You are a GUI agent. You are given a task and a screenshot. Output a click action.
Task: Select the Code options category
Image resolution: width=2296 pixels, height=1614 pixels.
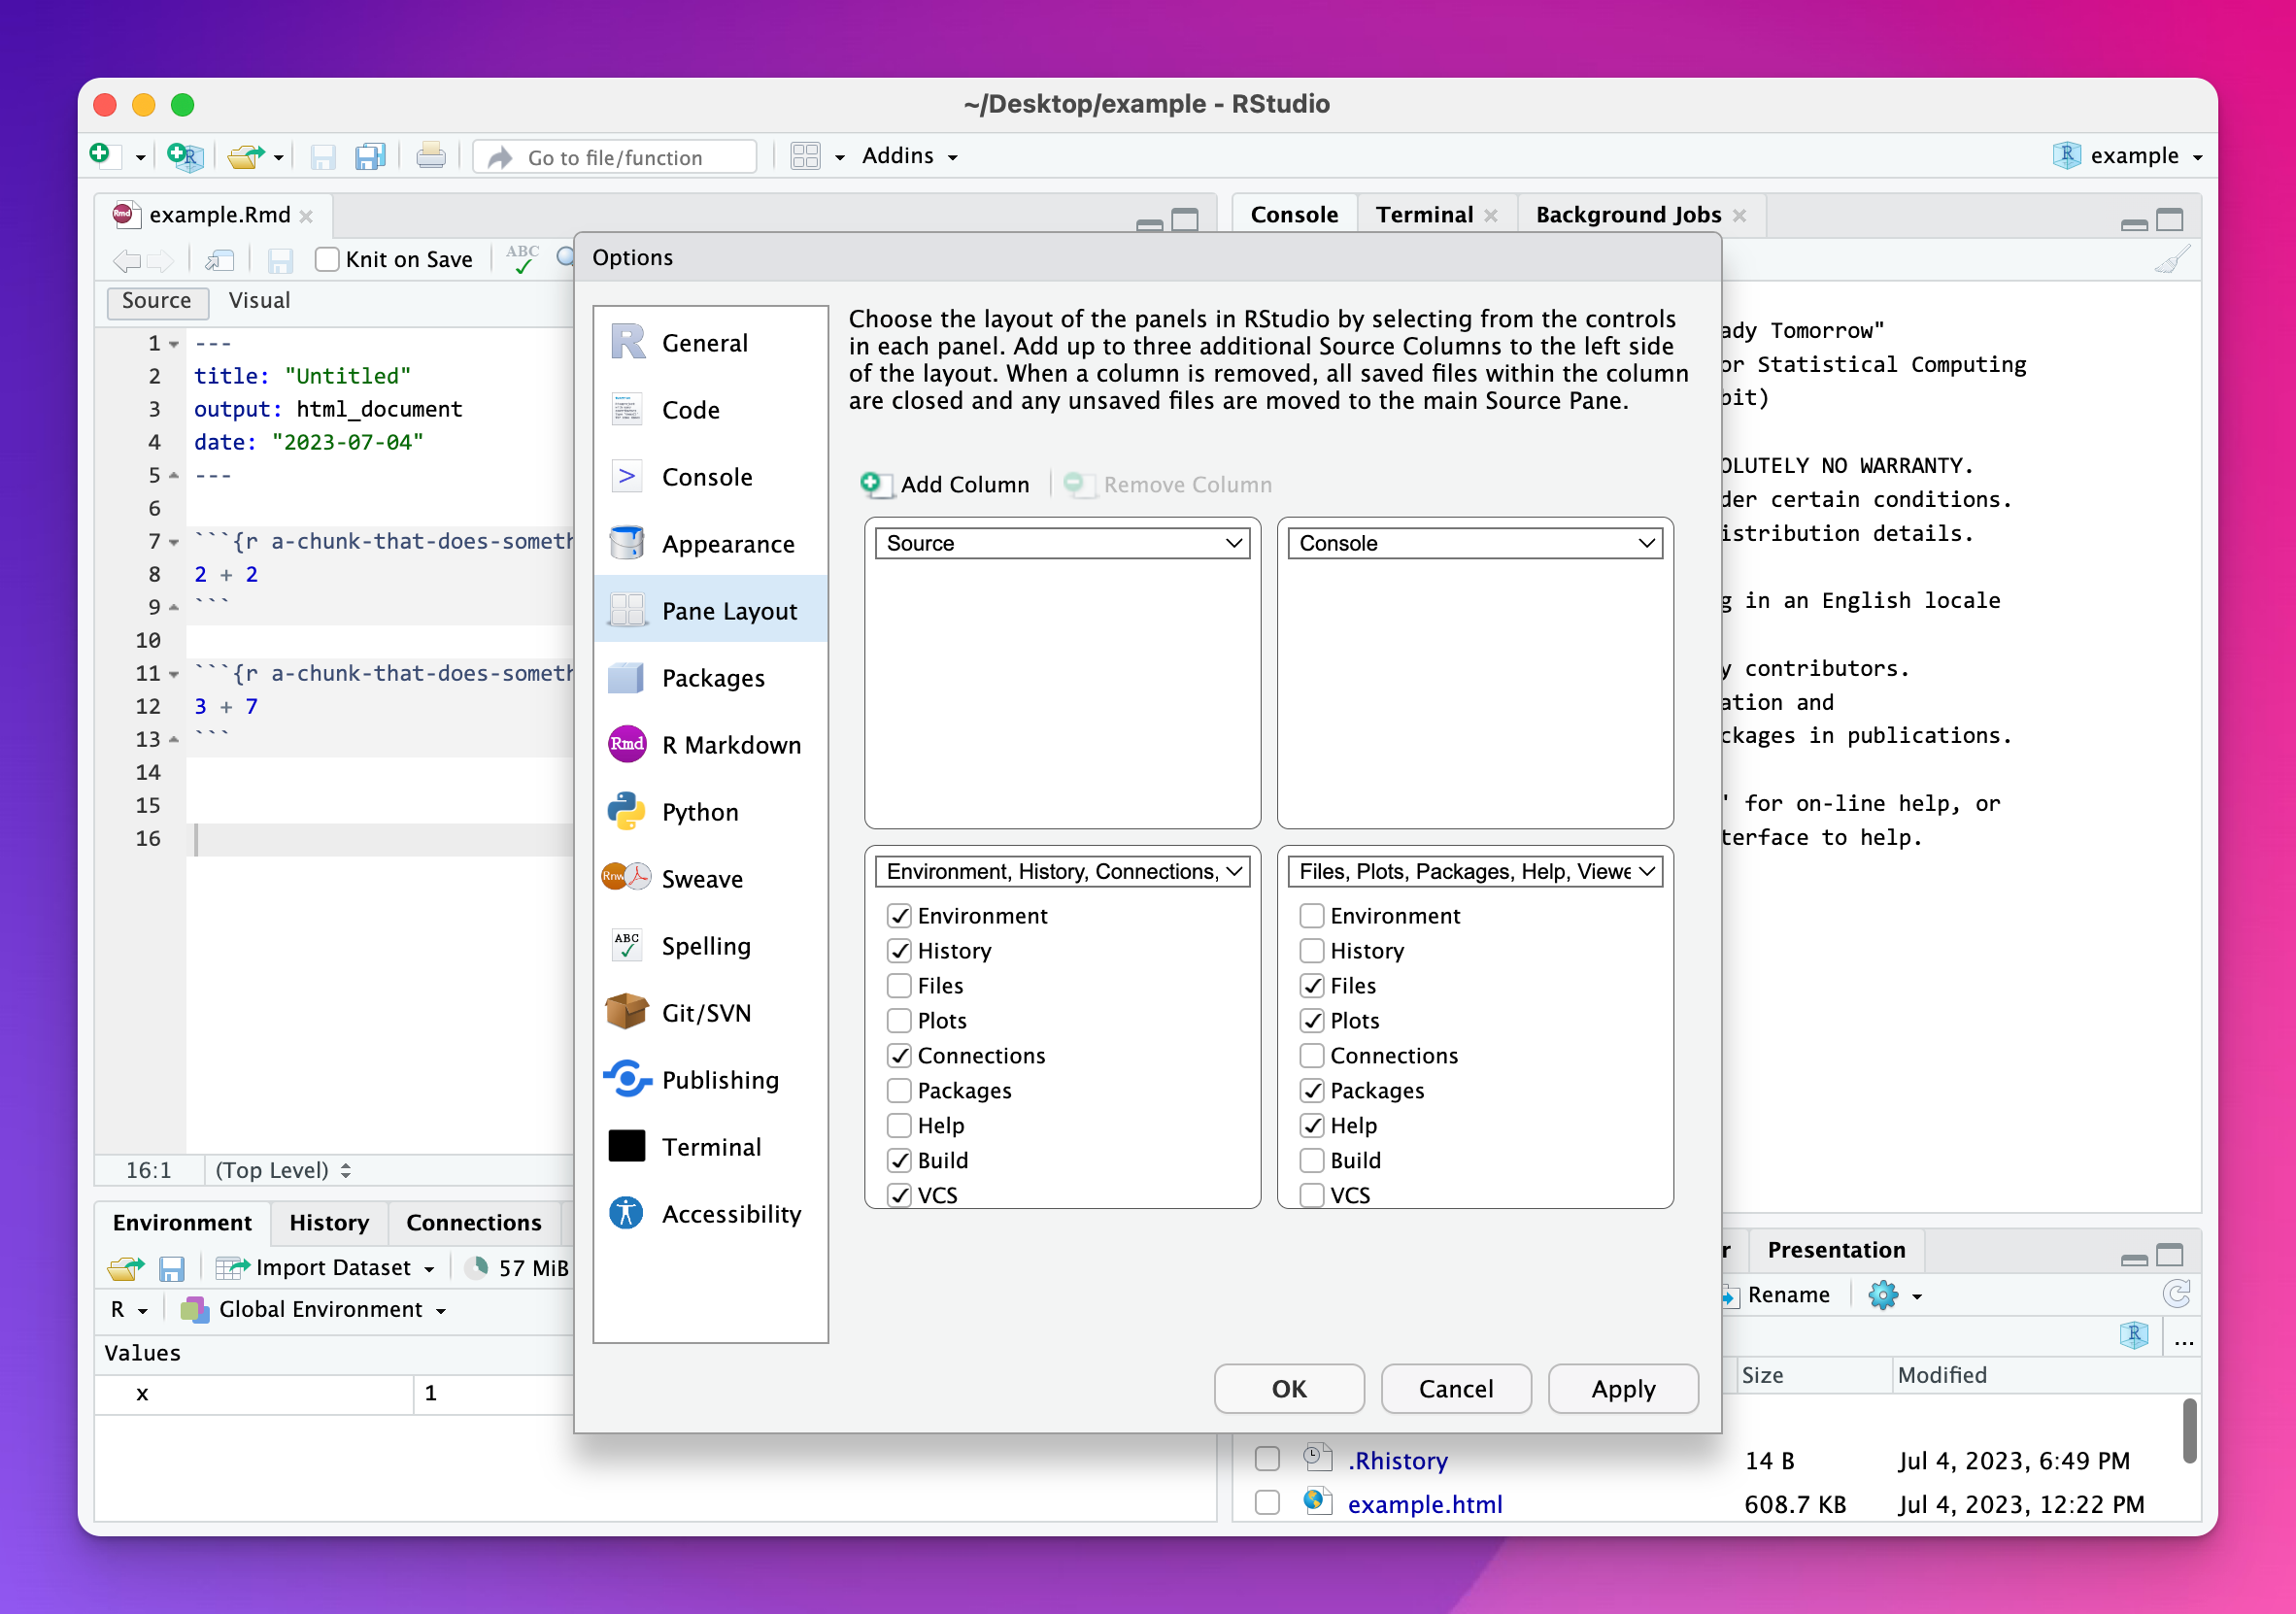[710, 410]
